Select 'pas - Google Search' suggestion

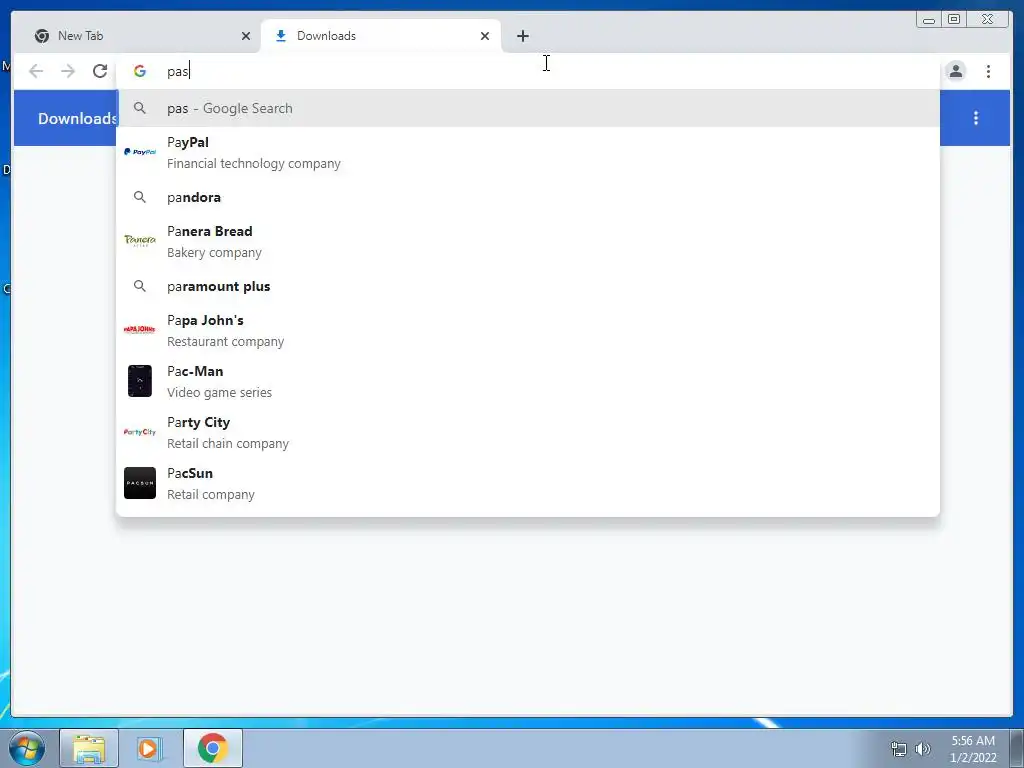pos(528,108)
